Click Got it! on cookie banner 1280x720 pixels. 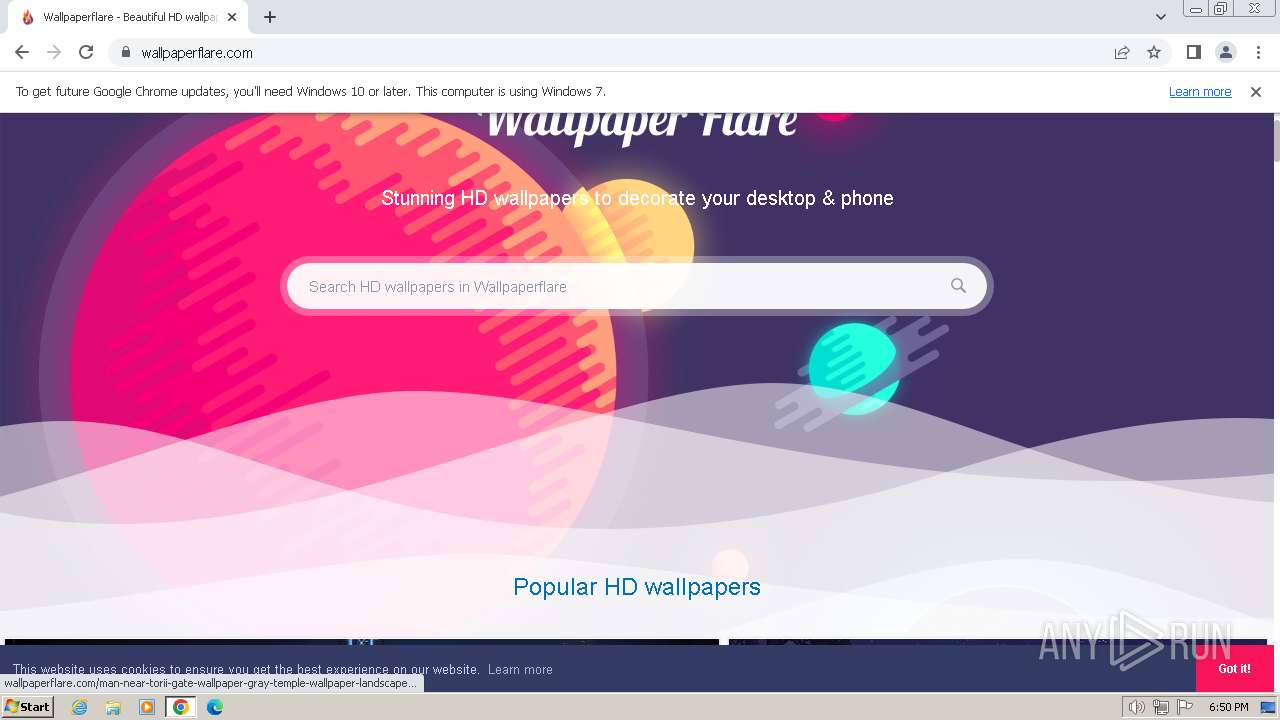[x=1235, y=668]
